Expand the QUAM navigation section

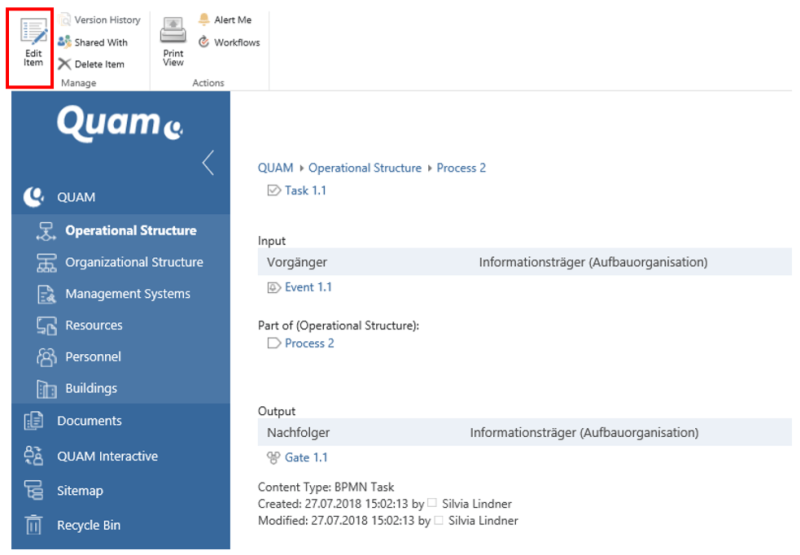point(76,197)
